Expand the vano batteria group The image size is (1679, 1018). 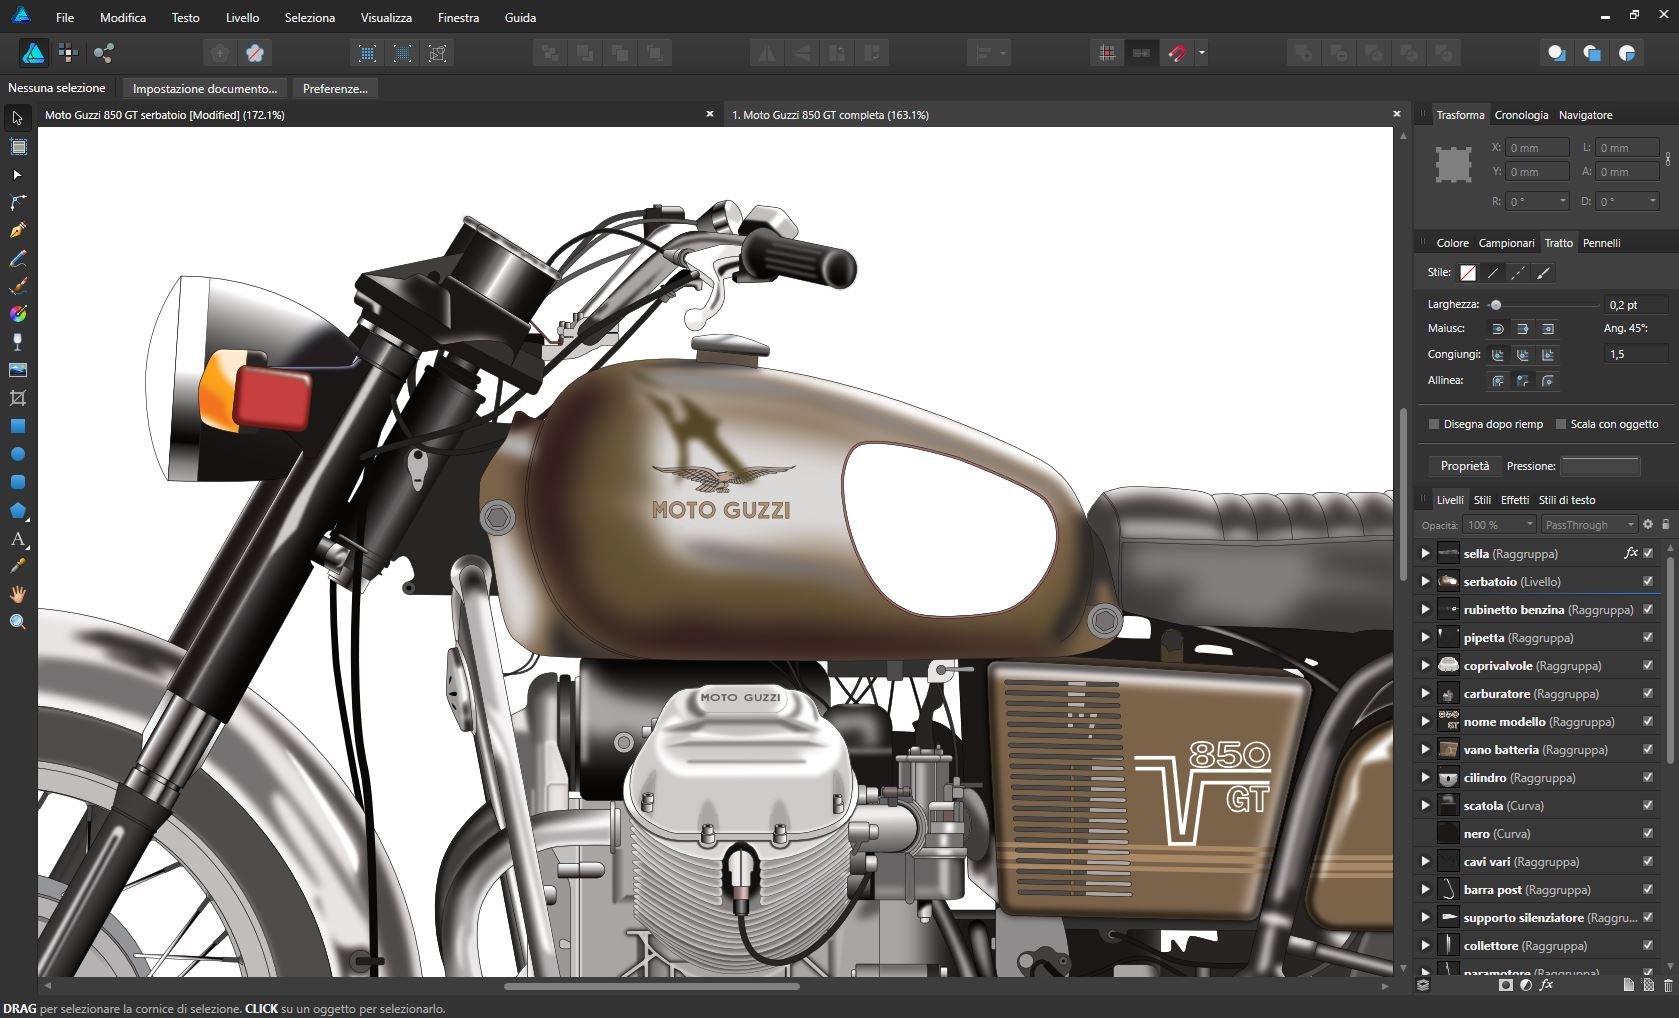(1426, 749)
